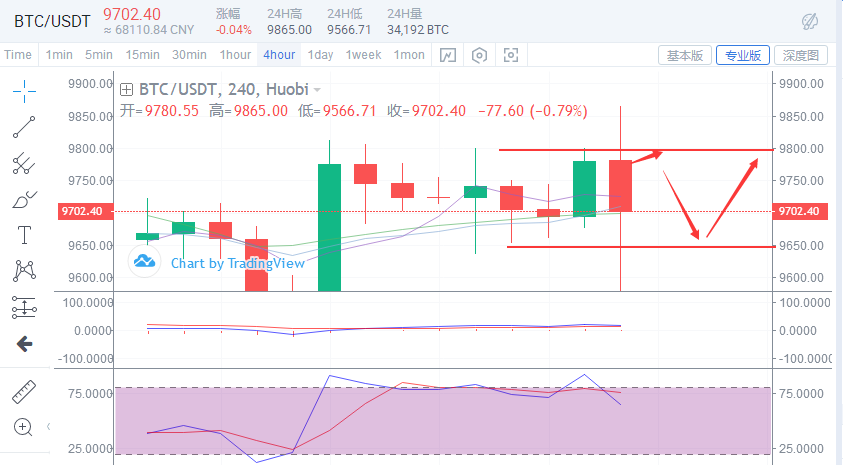The width and height of the screenshot is (843, 465).
Task: Select the ruler measure tool
Action: pos(24,391)
